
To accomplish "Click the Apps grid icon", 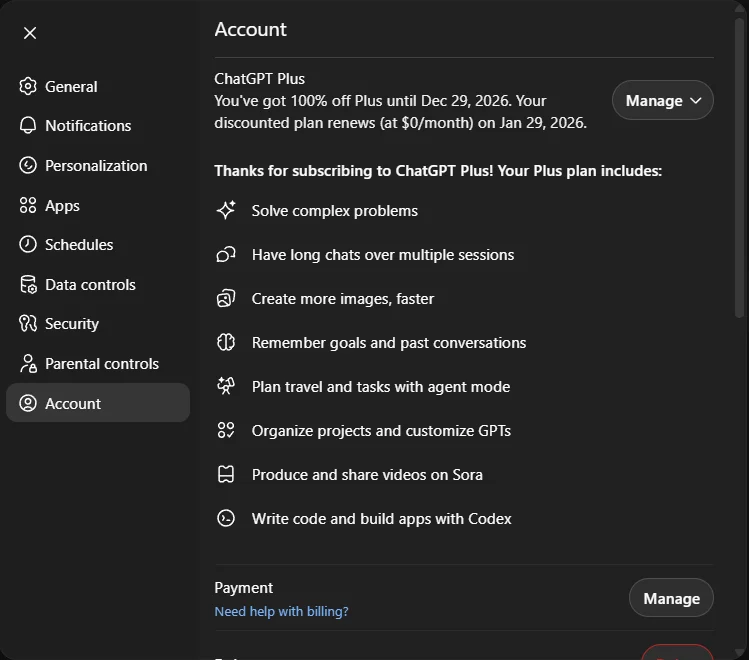I will click(x=28, y=205).
